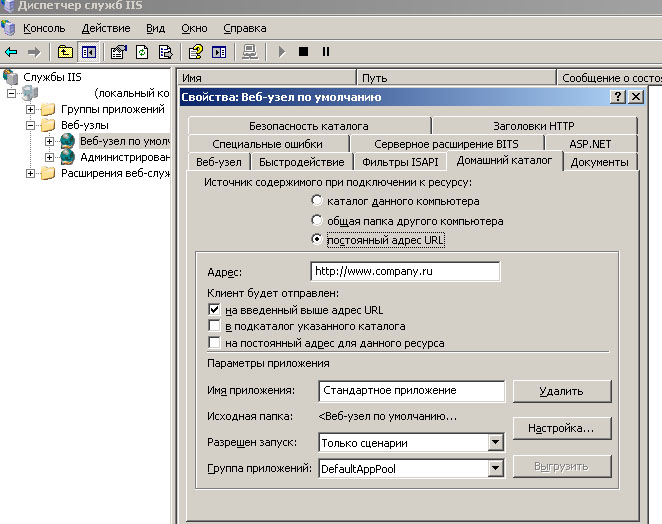Click the Адрес URL input field
662x524 pixels.
click(405, 271)
